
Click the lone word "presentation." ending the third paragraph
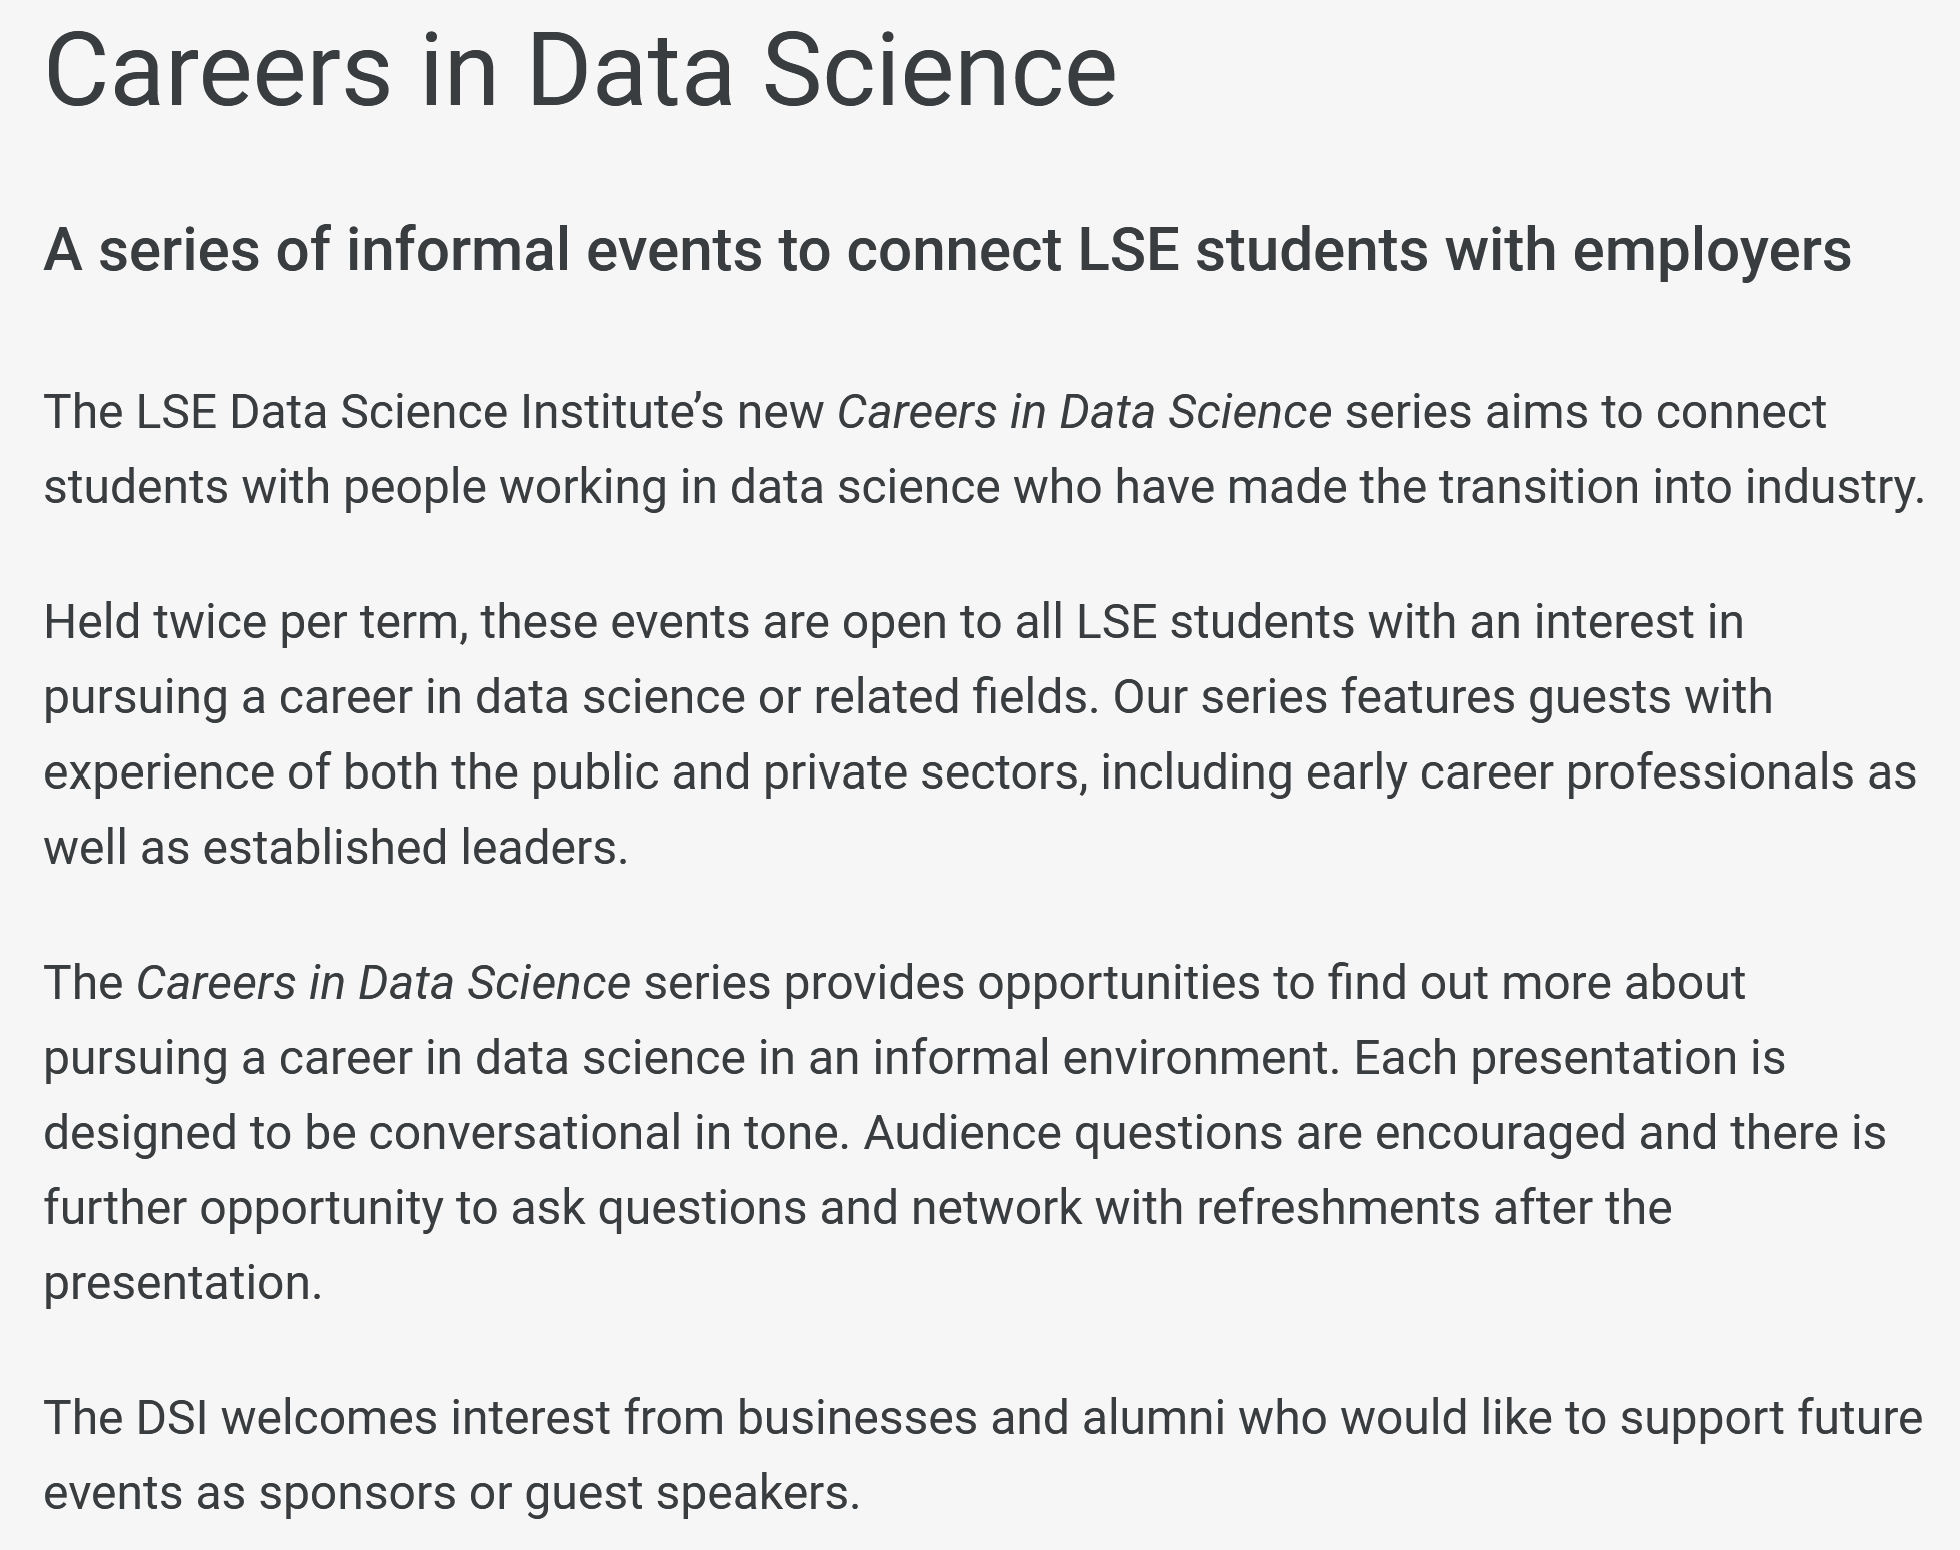[x=183, y=1283]
